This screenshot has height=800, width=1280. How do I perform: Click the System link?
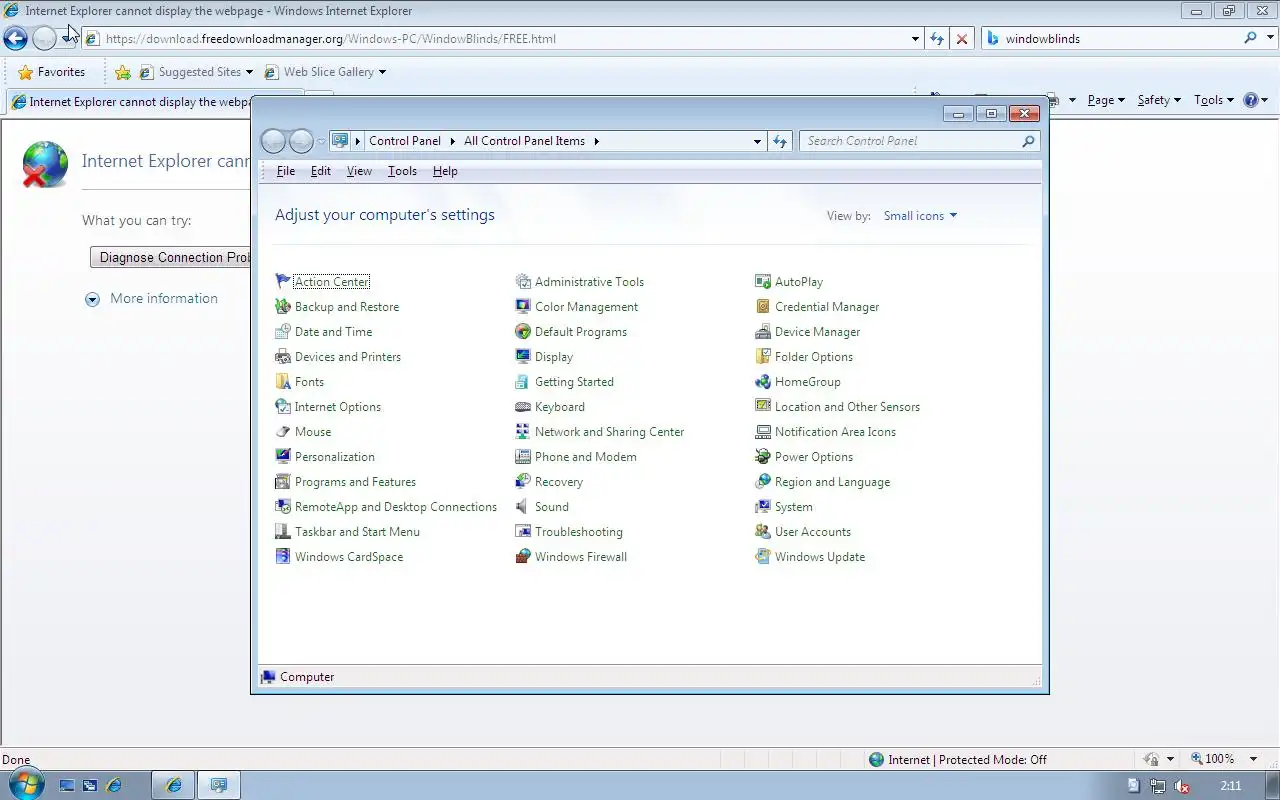pos(793,507)
